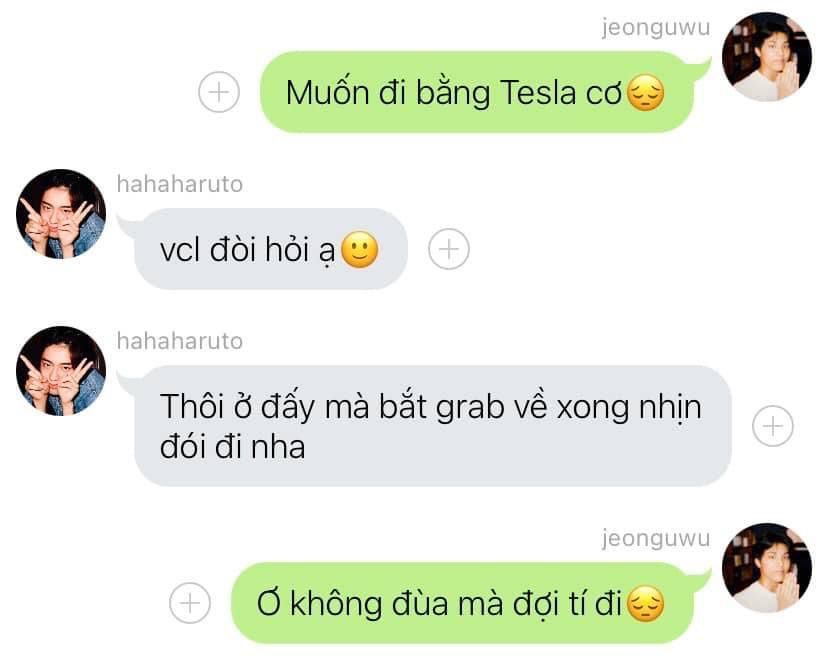Select the 'vcl đòi hỏi ạ' bubble
The image size is (828, 660).
click(264, 249)
